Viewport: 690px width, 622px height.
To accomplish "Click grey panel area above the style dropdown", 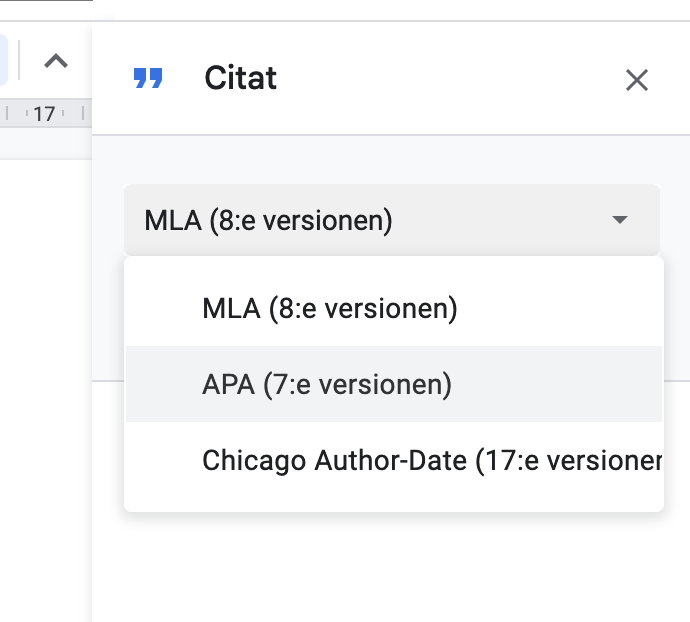I will [x=391, y=159].
